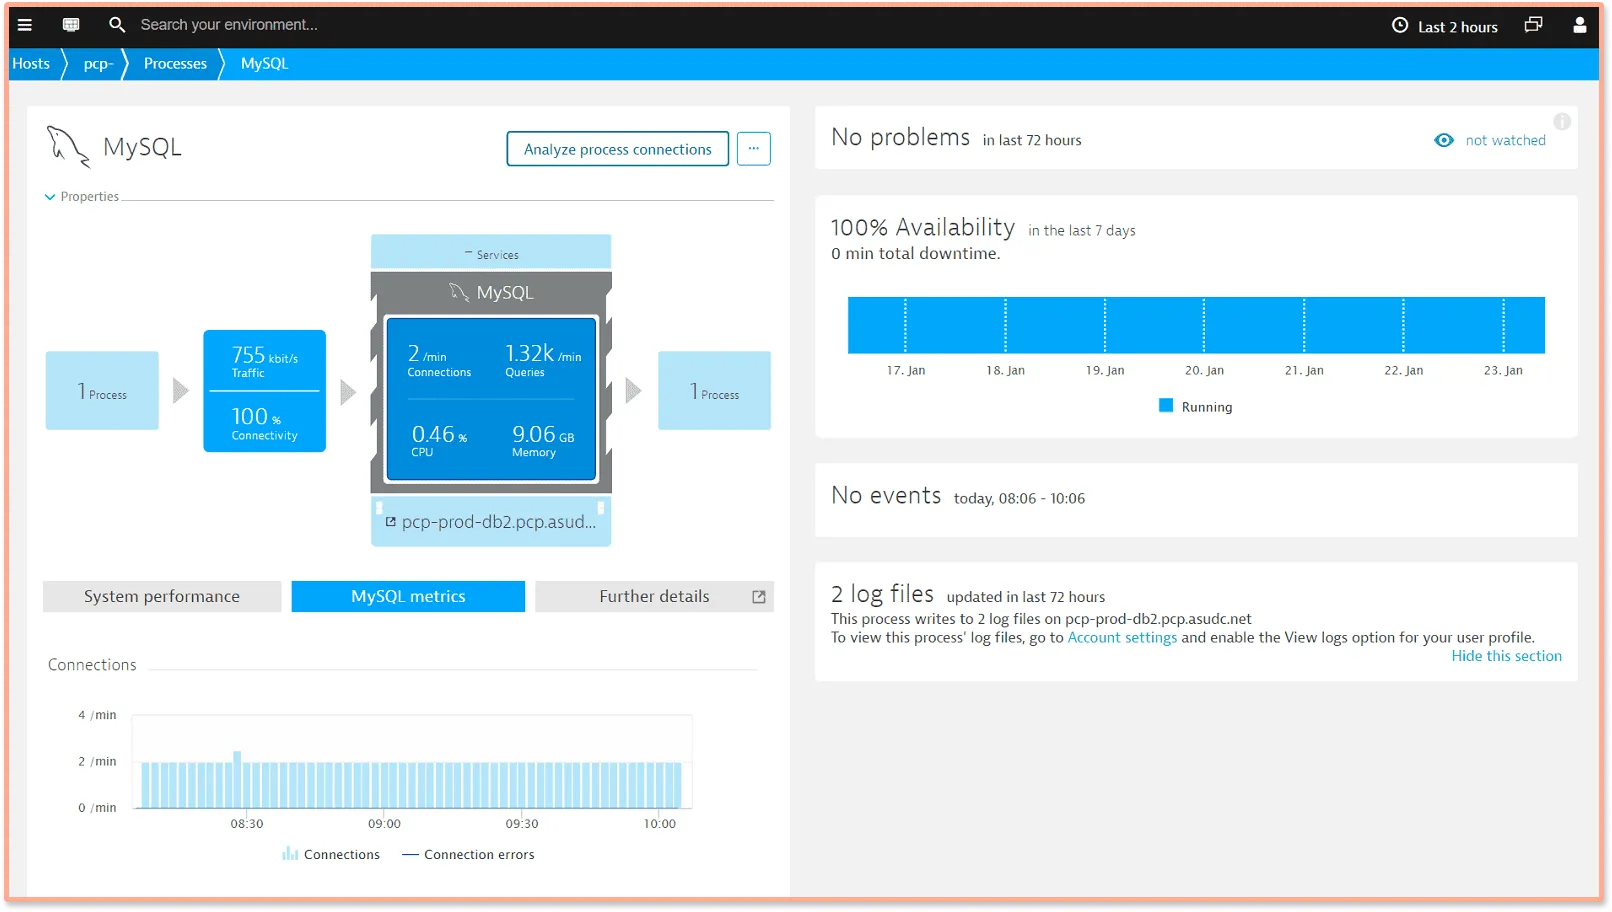This screenshot has width=1612, height=912.
Task: Click the search magnifier icon
Action: 117,25
